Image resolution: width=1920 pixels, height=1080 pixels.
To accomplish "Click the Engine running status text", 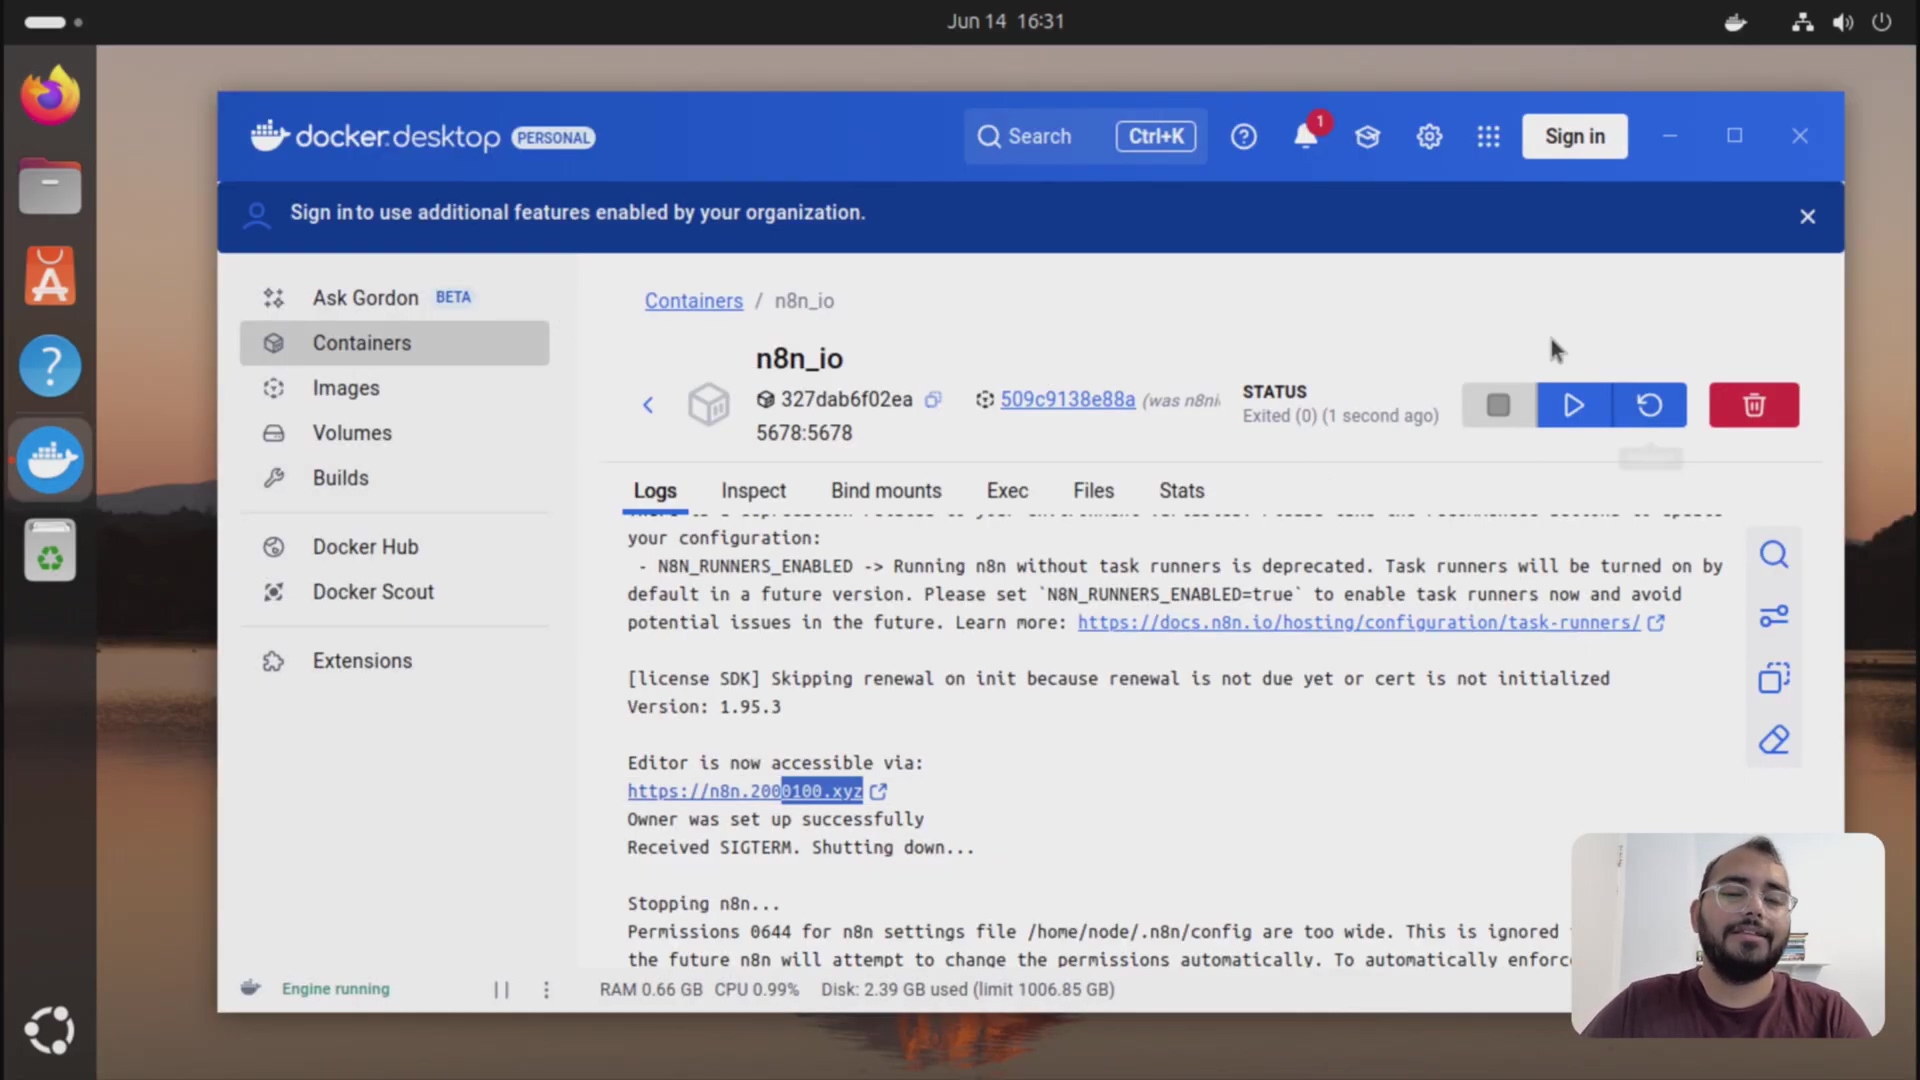I will 335,989.
